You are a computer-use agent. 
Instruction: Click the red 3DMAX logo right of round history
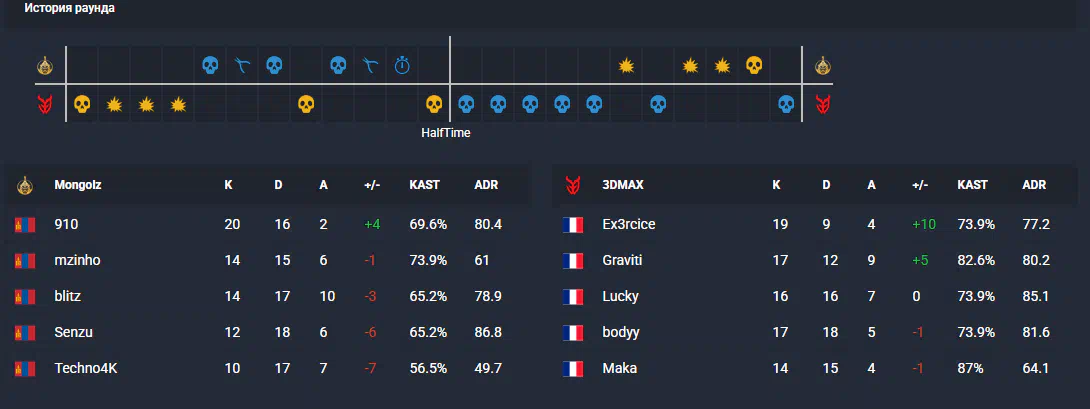[x=823, y=105]
